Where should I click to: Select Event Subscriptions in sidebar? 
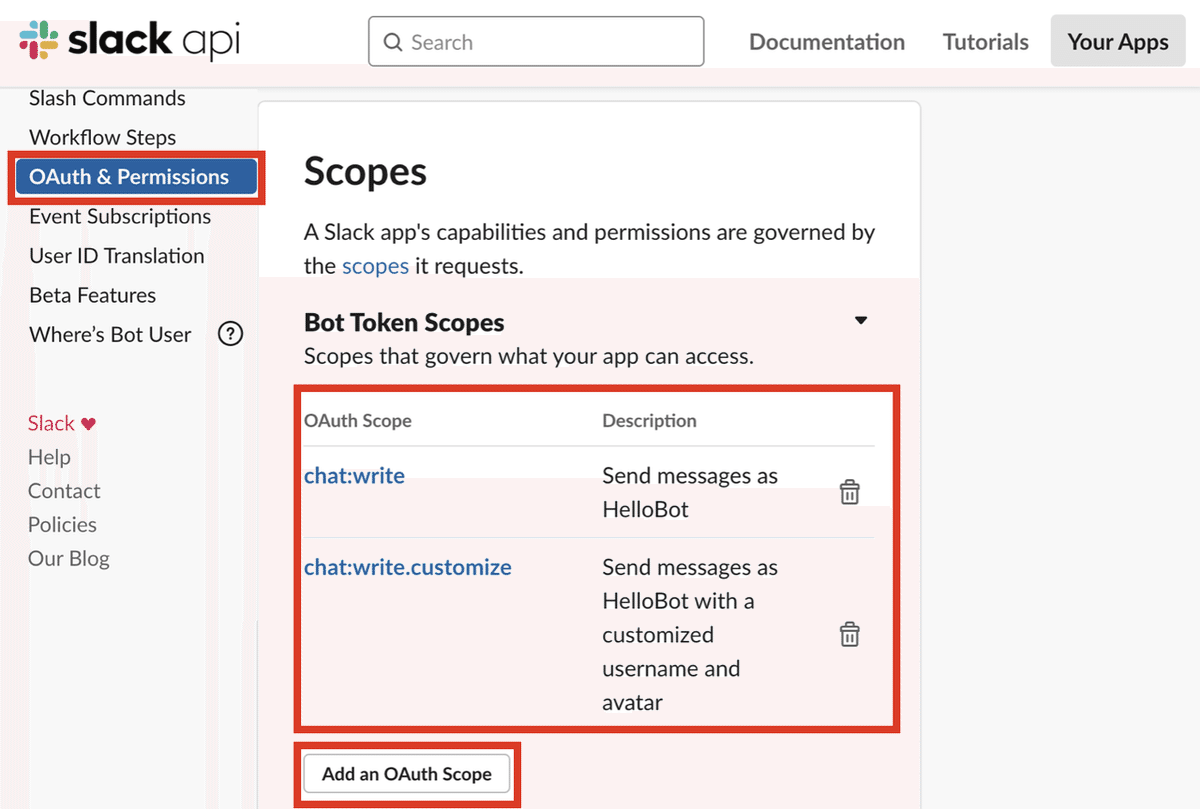coord(120,216)
